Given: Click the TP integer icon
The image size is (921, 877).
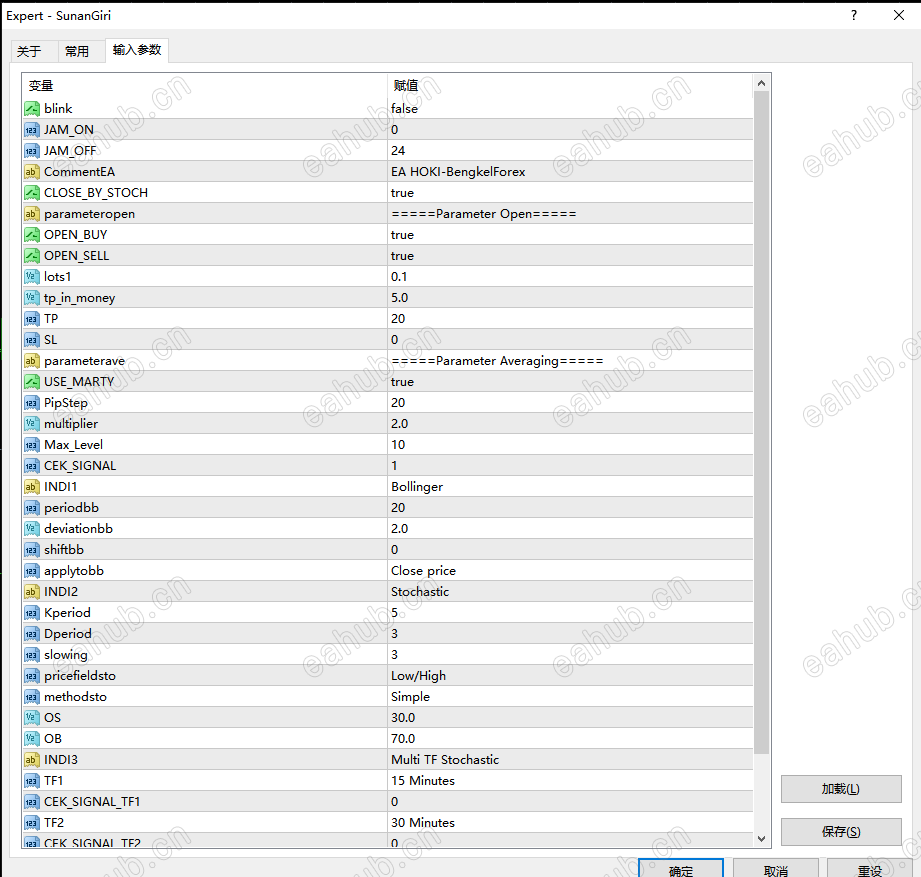Looking at the screenshot, I should pyautogui.click(x=32, y=319).
